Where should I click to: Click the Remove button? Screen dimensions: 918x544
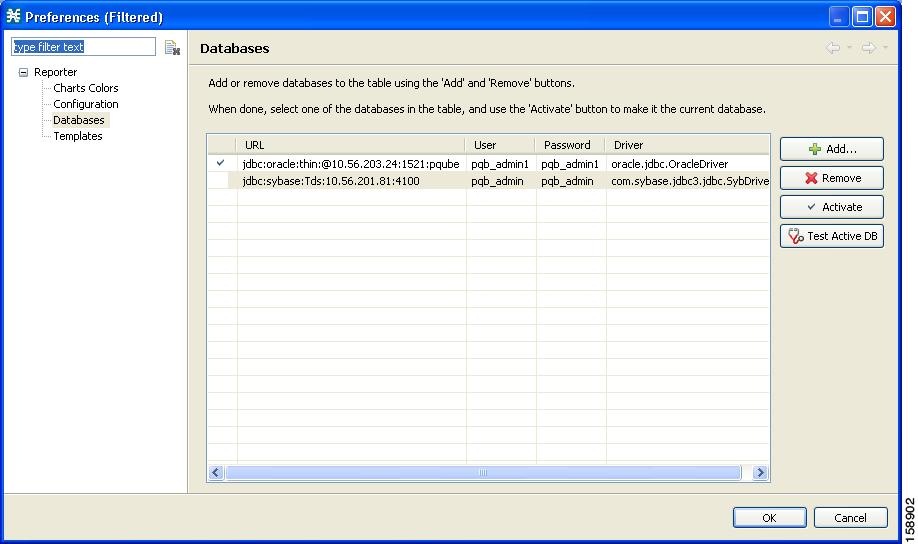pyautogui.click(x=831, y=178)
